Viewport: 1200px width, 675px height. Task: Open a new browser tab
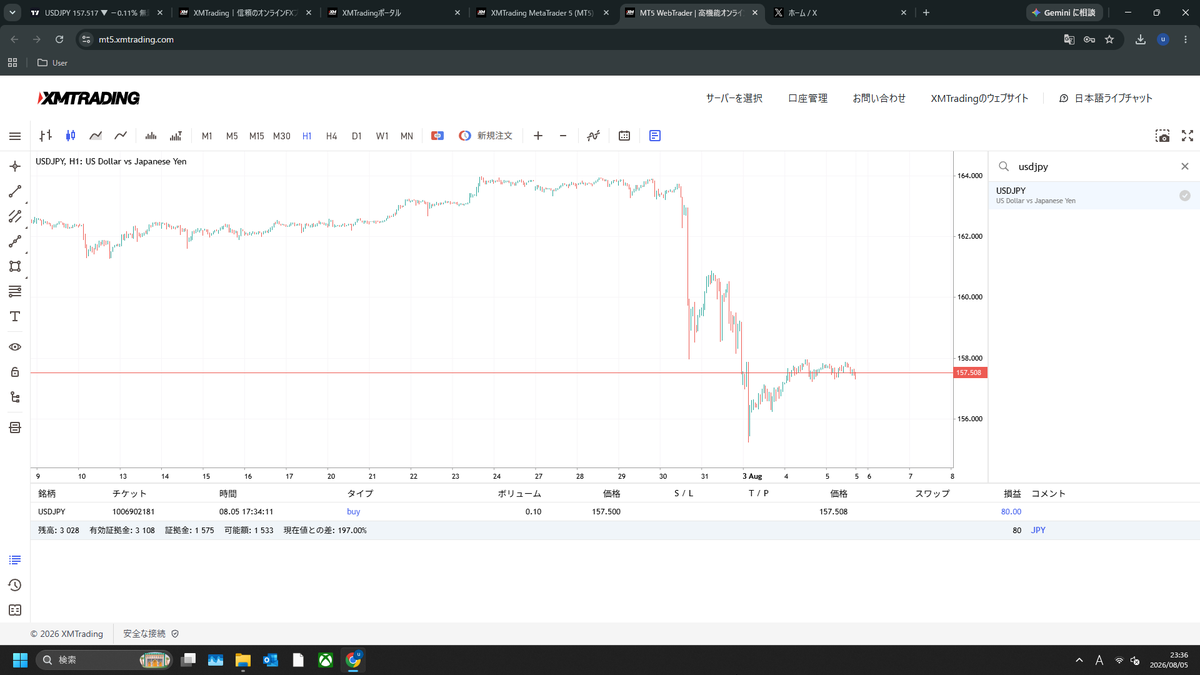click(926, 13)
